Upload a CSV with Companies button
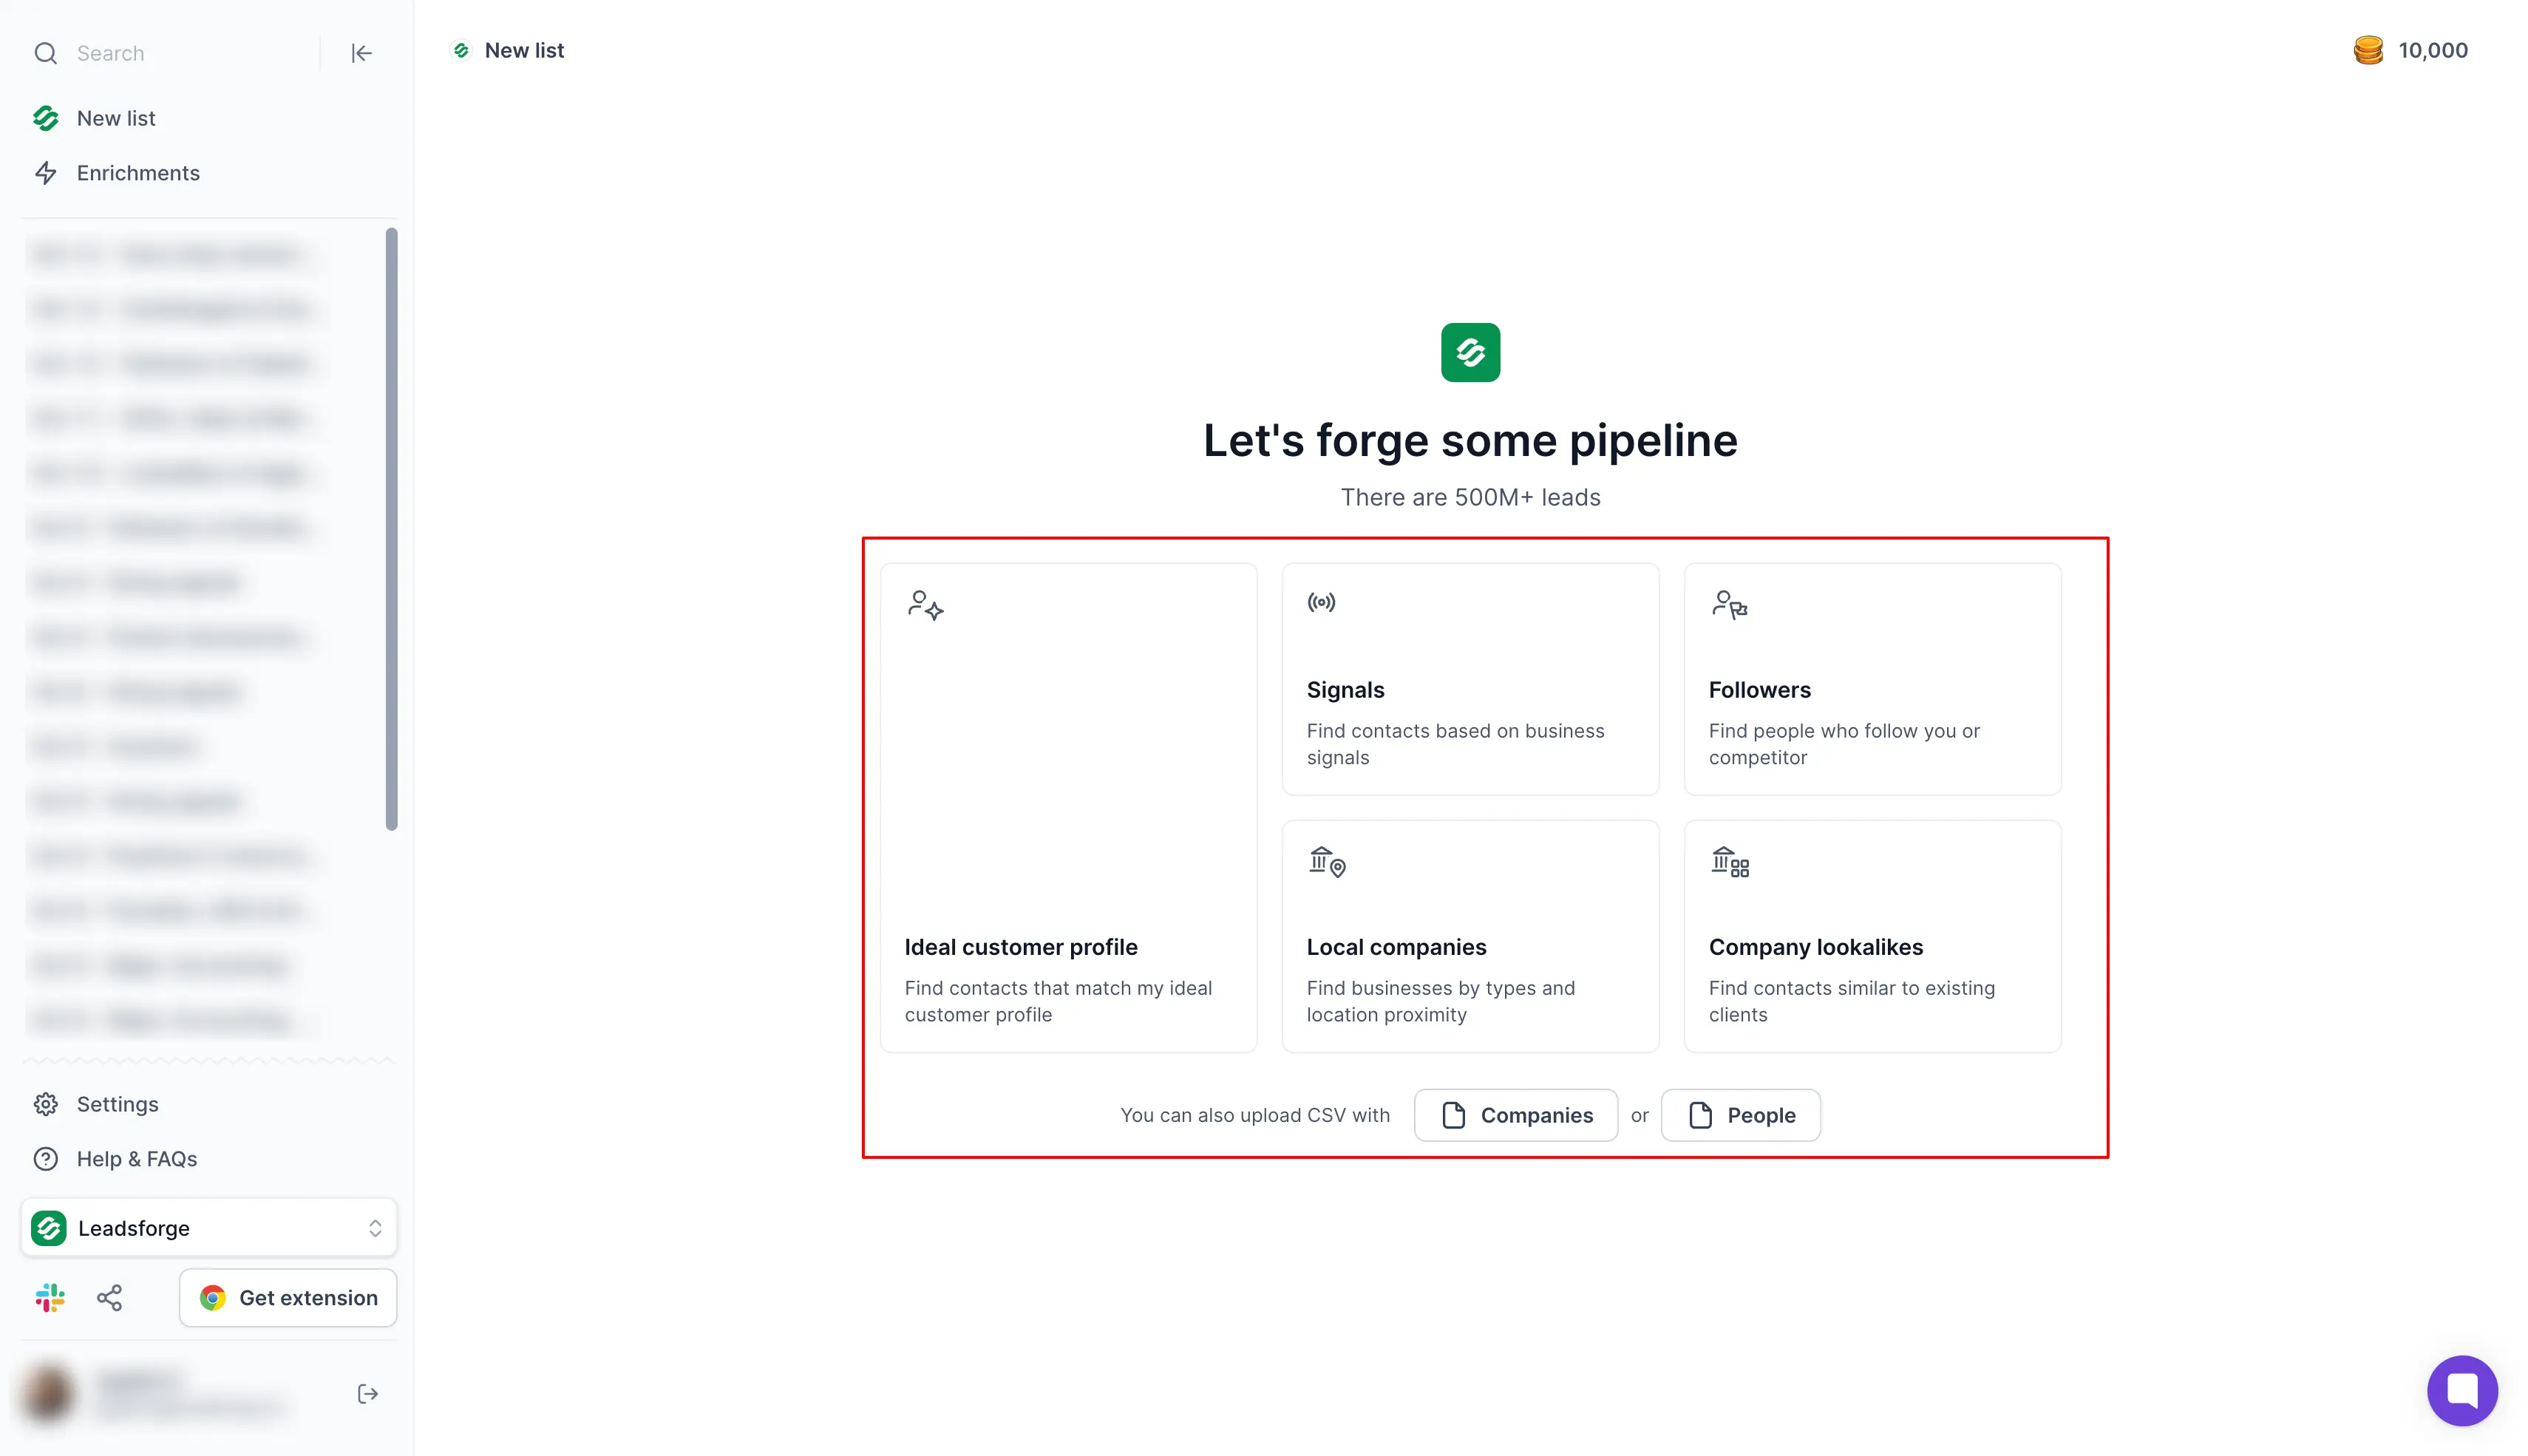The height and width of the screenshot is (1456, 2528). 1515,1115
